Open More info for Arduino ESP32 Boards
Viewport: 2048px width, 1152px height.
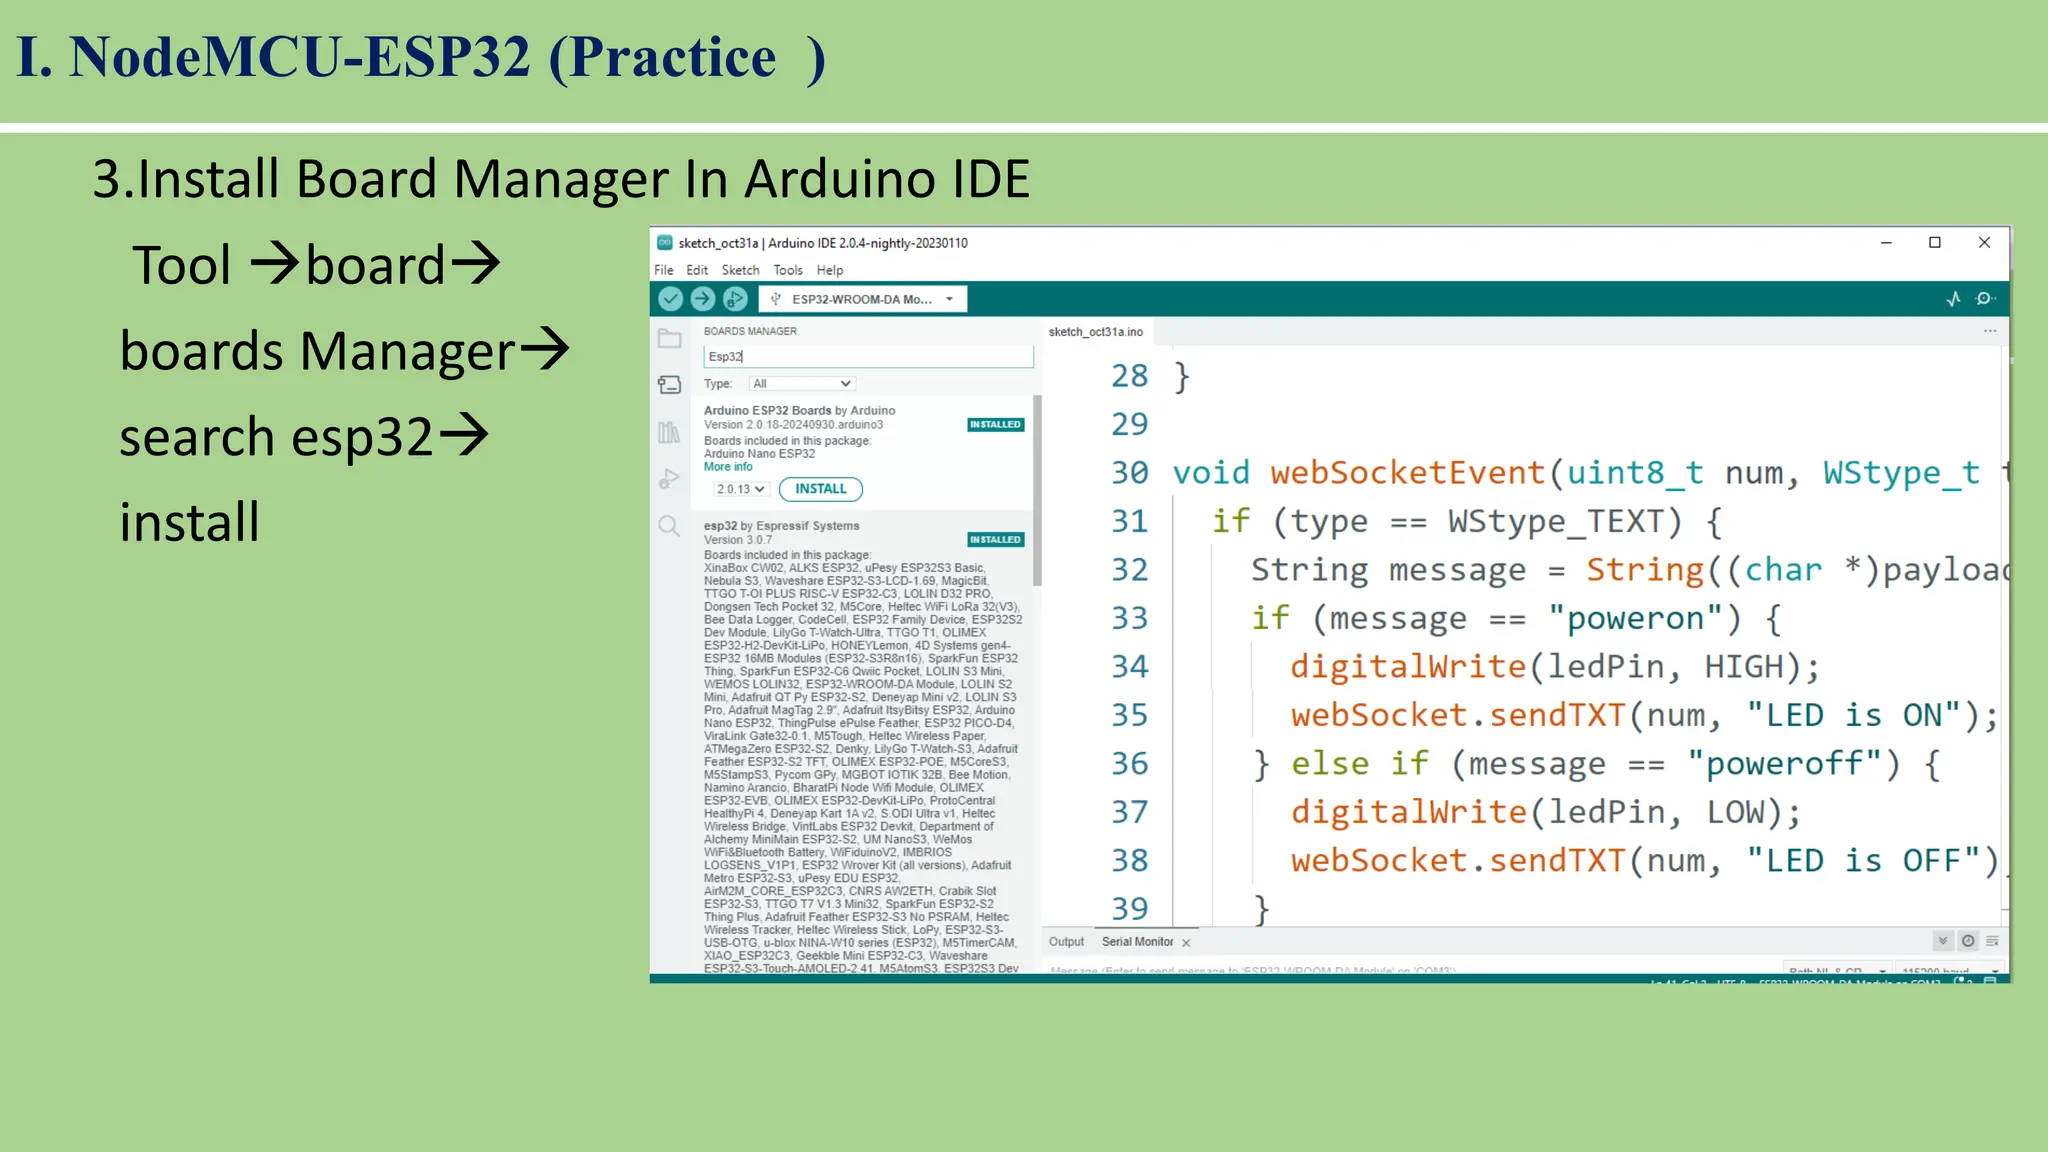pos(728,467)
